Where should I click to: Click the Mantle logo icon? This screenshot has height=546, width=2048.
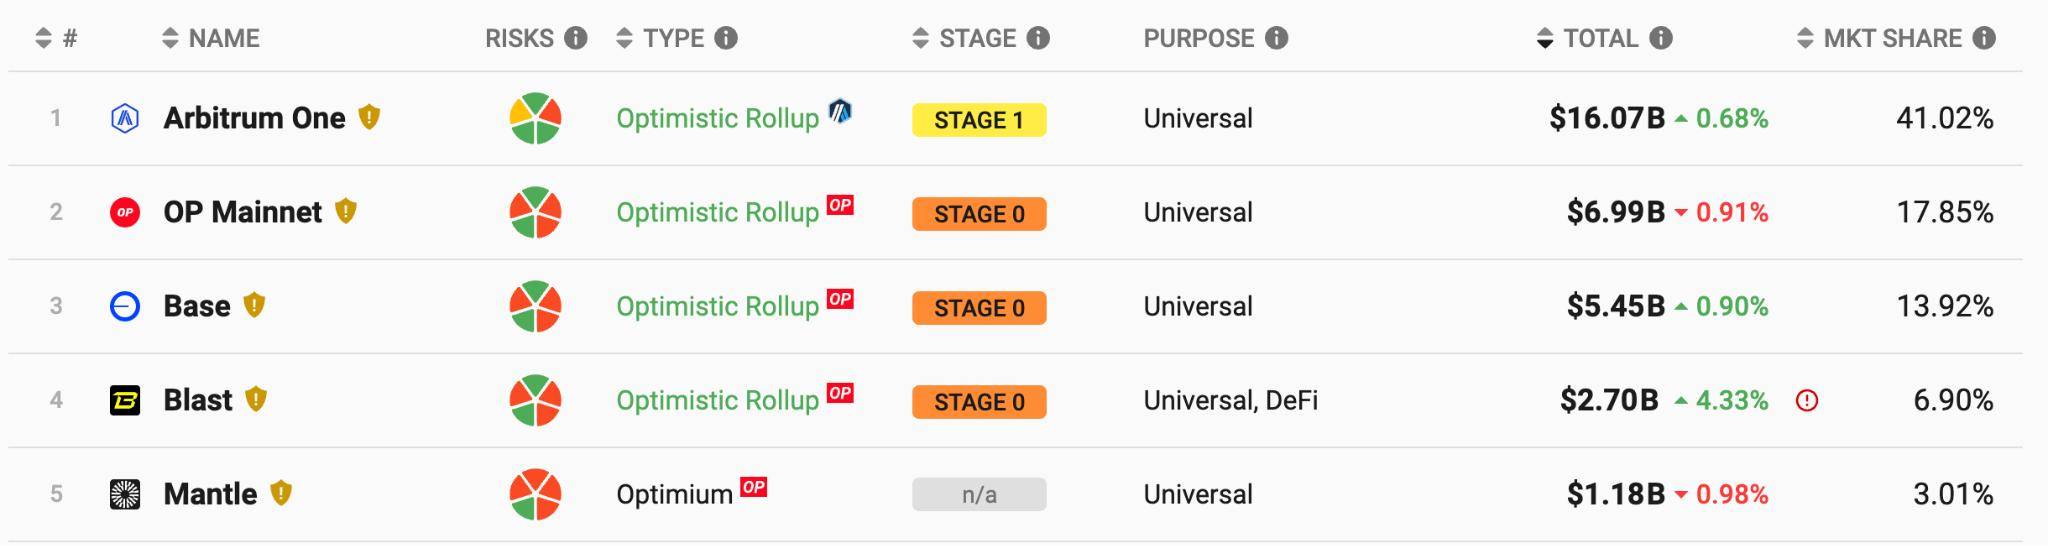[124, 495]
